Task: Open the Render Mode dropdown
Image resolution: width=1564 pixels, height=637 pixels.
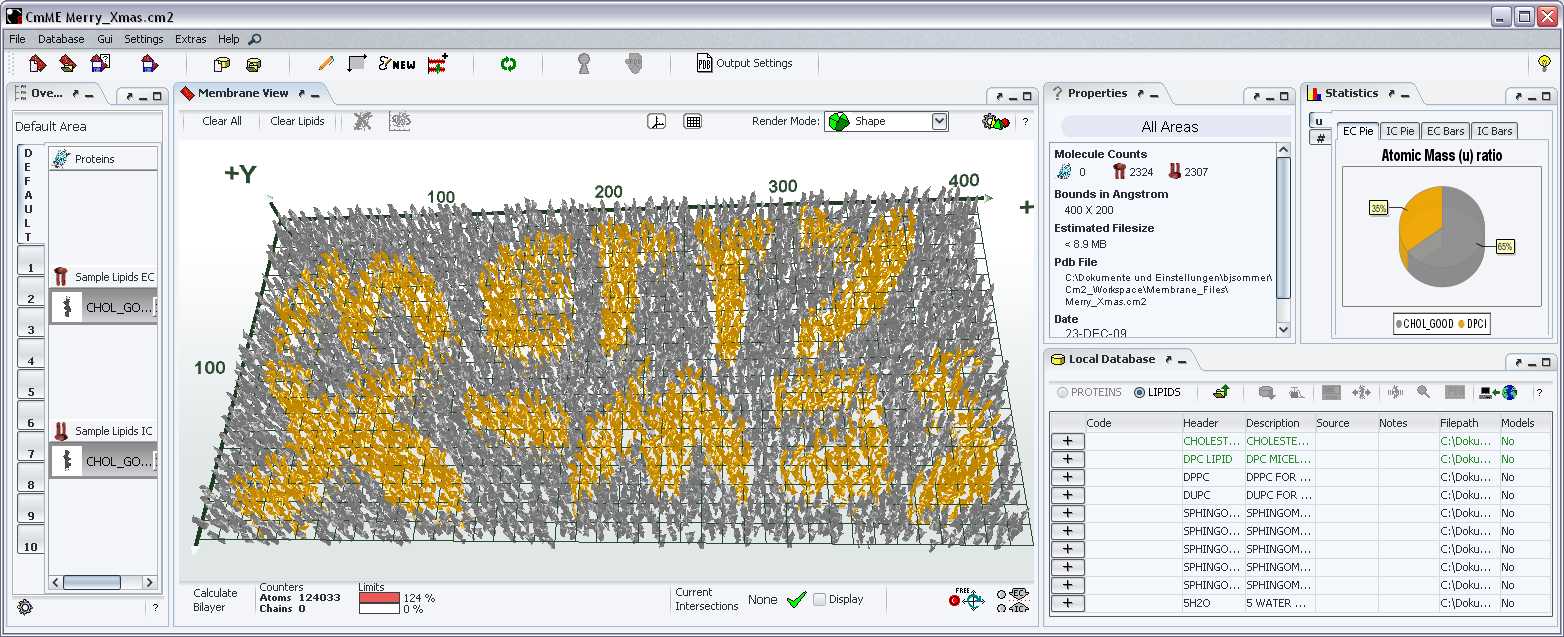Action: pos(936,120)
